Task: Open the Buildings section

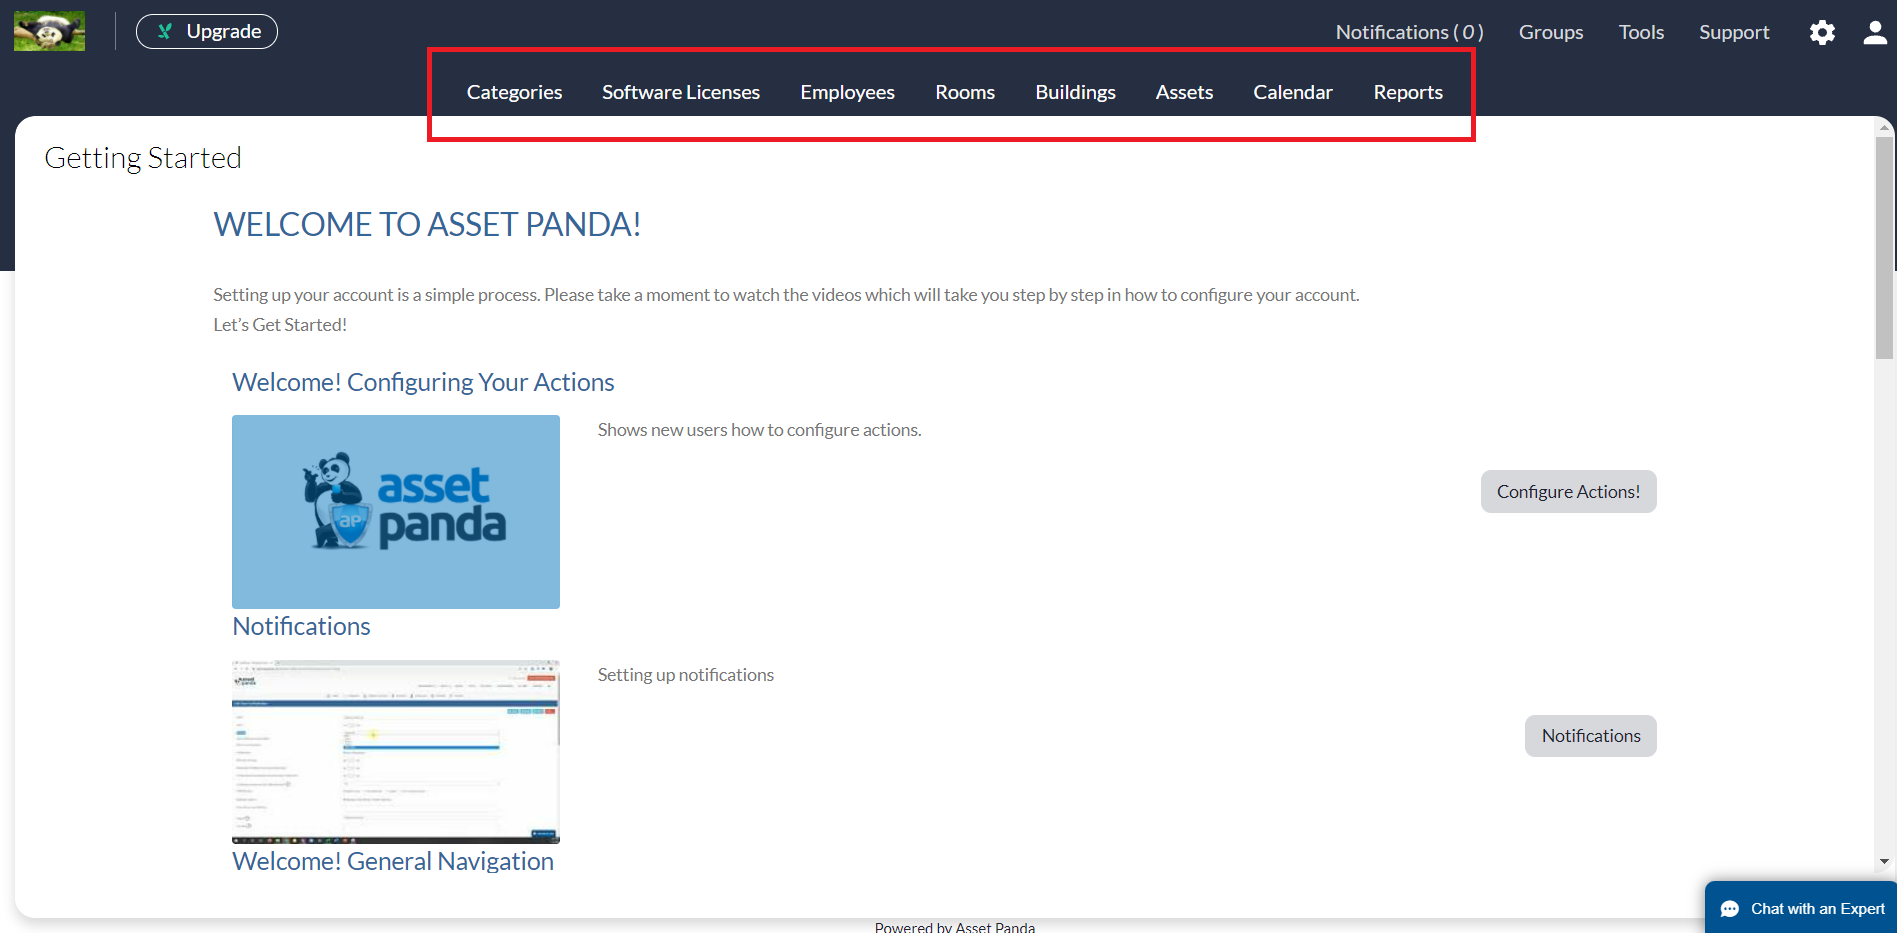Action: (1075, 92)
